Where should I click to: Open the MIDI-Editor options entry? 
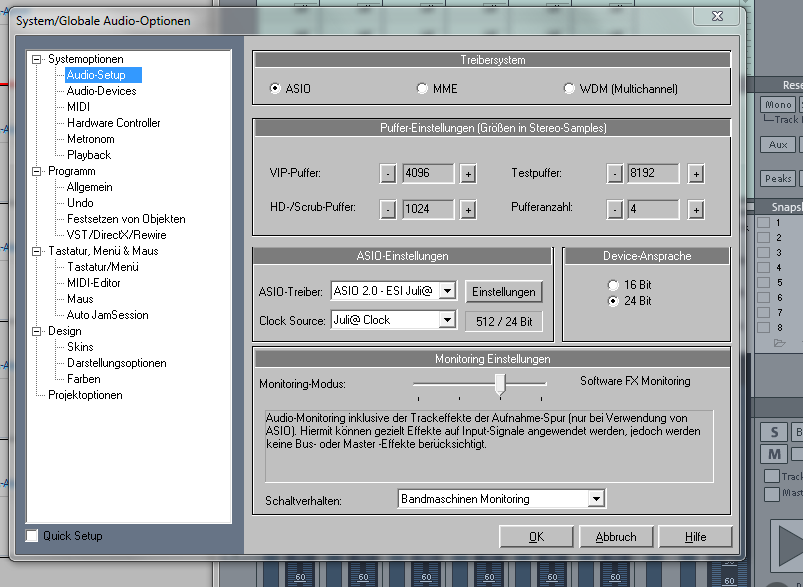tap(94, 283)
